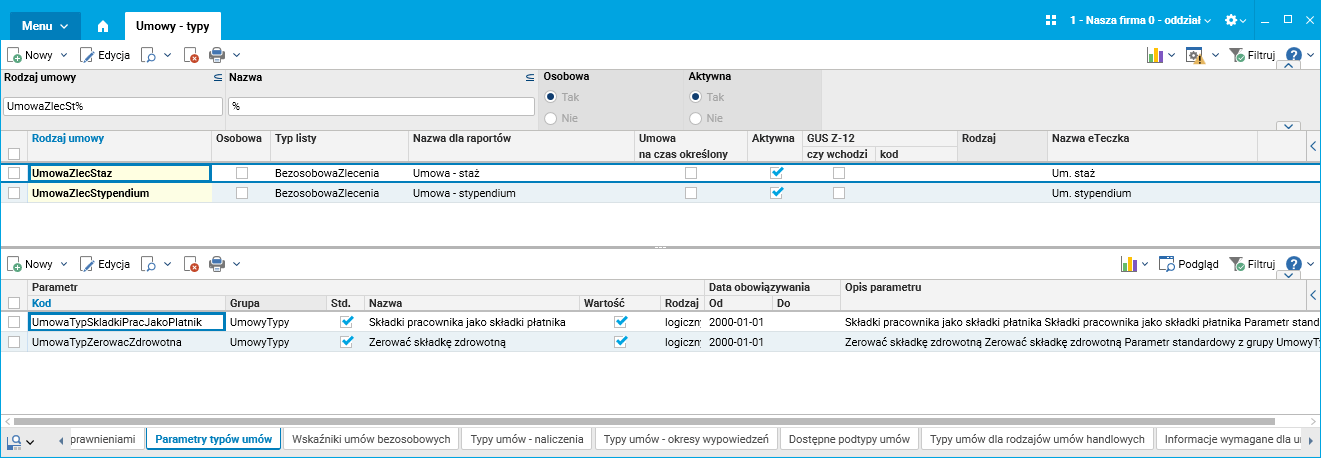Viewport: 1321px width, 458px height.
Task: Click the delete record icon in top toolbar
Action: coord(192,55)
